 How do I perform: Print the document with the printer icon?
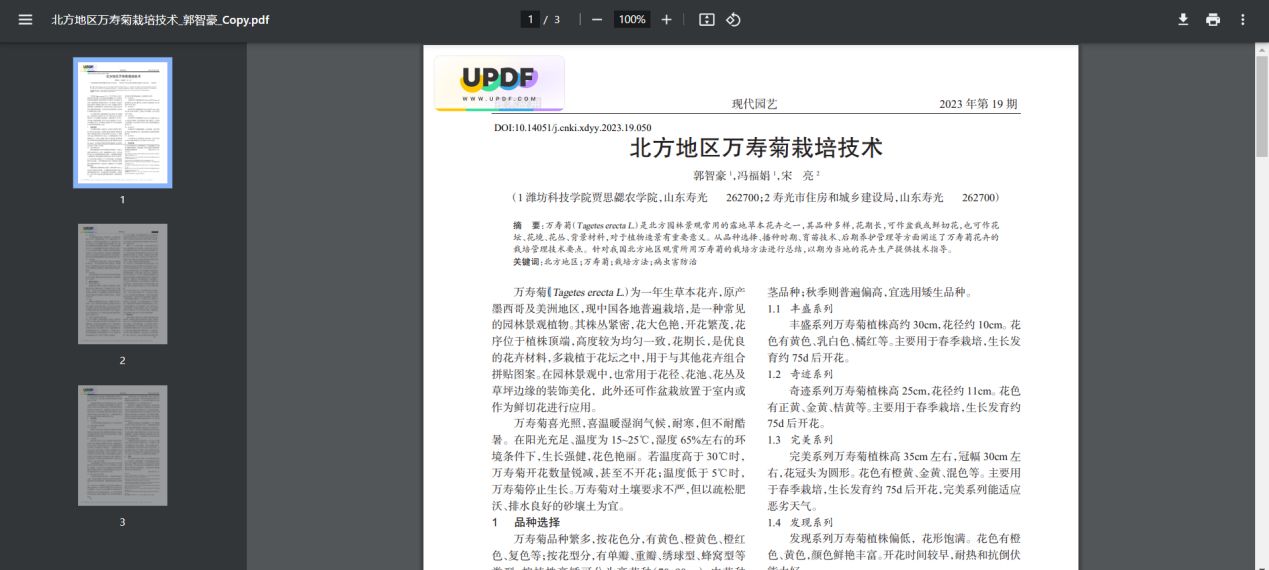click(1213, 20)
